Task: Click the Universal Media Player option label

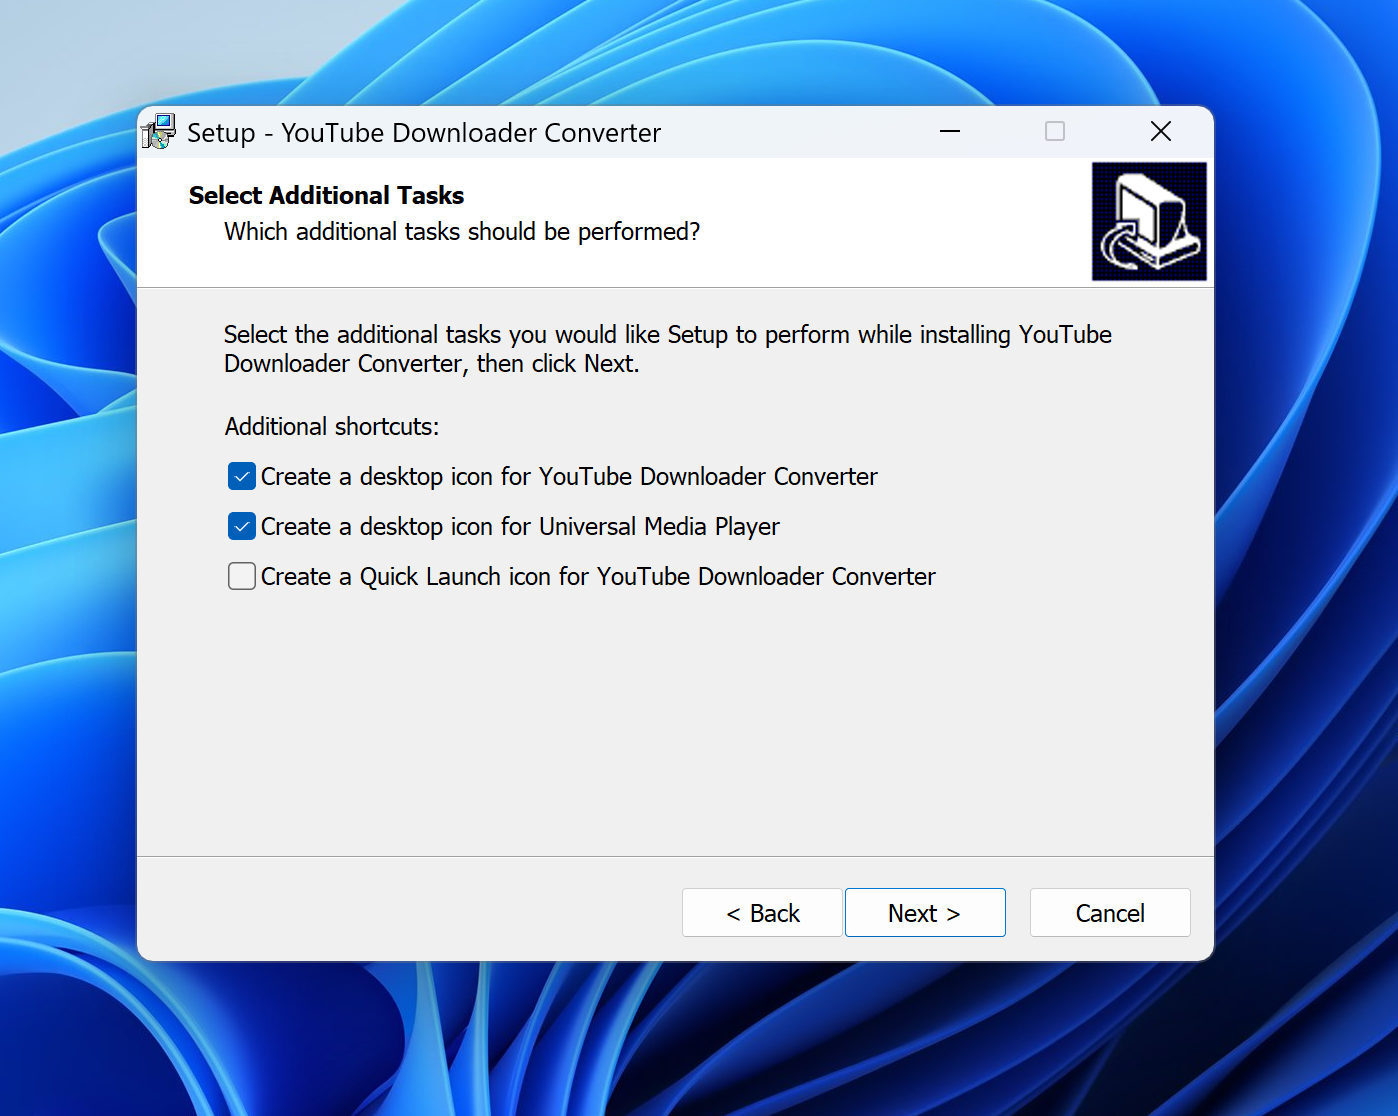Action: pyautogui.click(x=520, y=527)
